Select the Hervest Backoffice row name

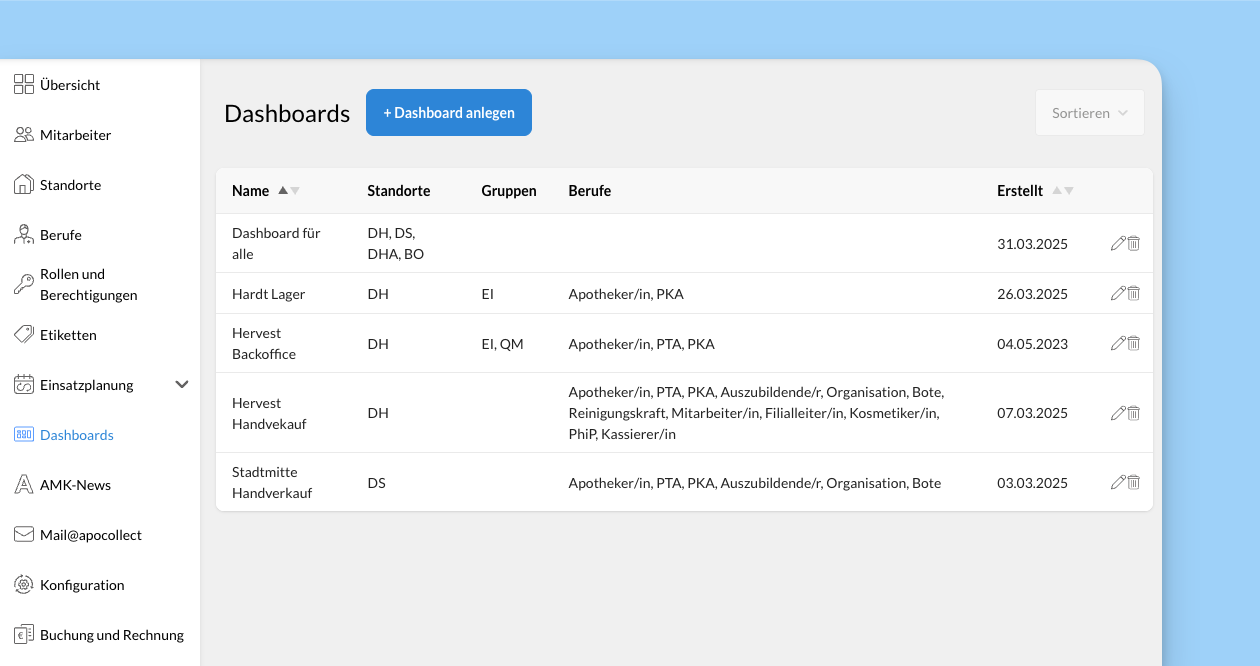tap(264, 343)
